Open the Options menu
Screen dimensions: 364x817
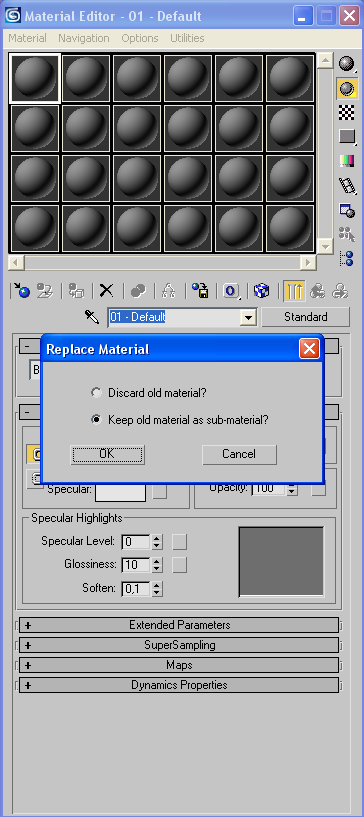(140, 38)
